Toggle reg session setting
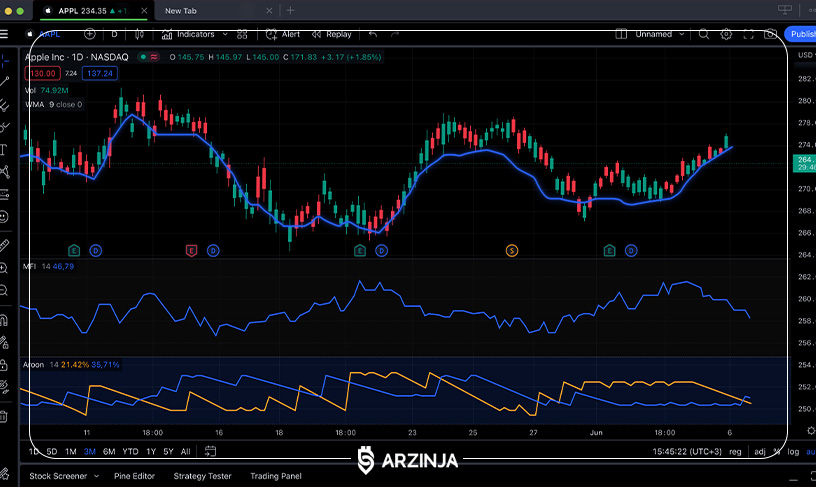 [x=735, y=452]
